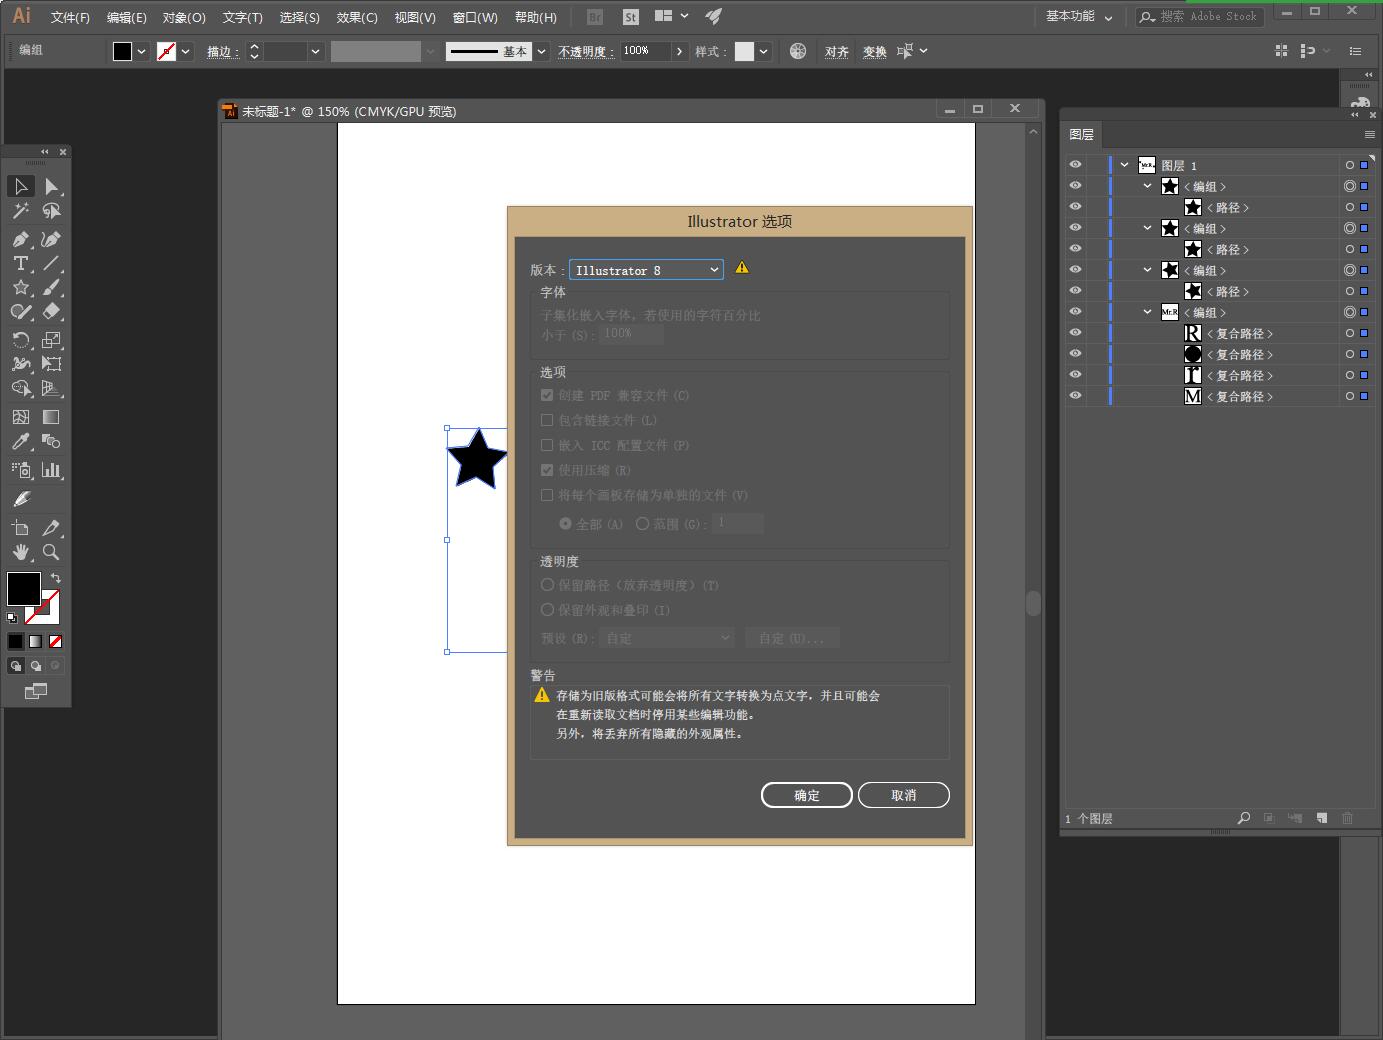Select the Hand tool
The height and width of the screenshot is (1040, 1383).
(21, 552)
